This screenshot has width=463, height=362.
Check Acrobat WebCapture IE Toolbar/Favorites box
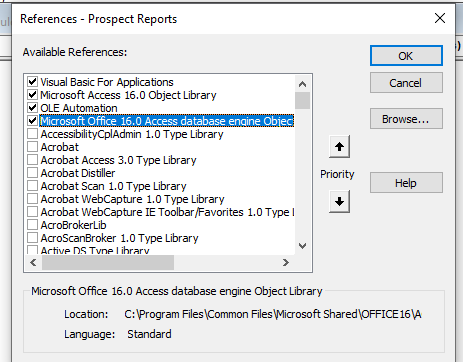[x=32, y=212]
